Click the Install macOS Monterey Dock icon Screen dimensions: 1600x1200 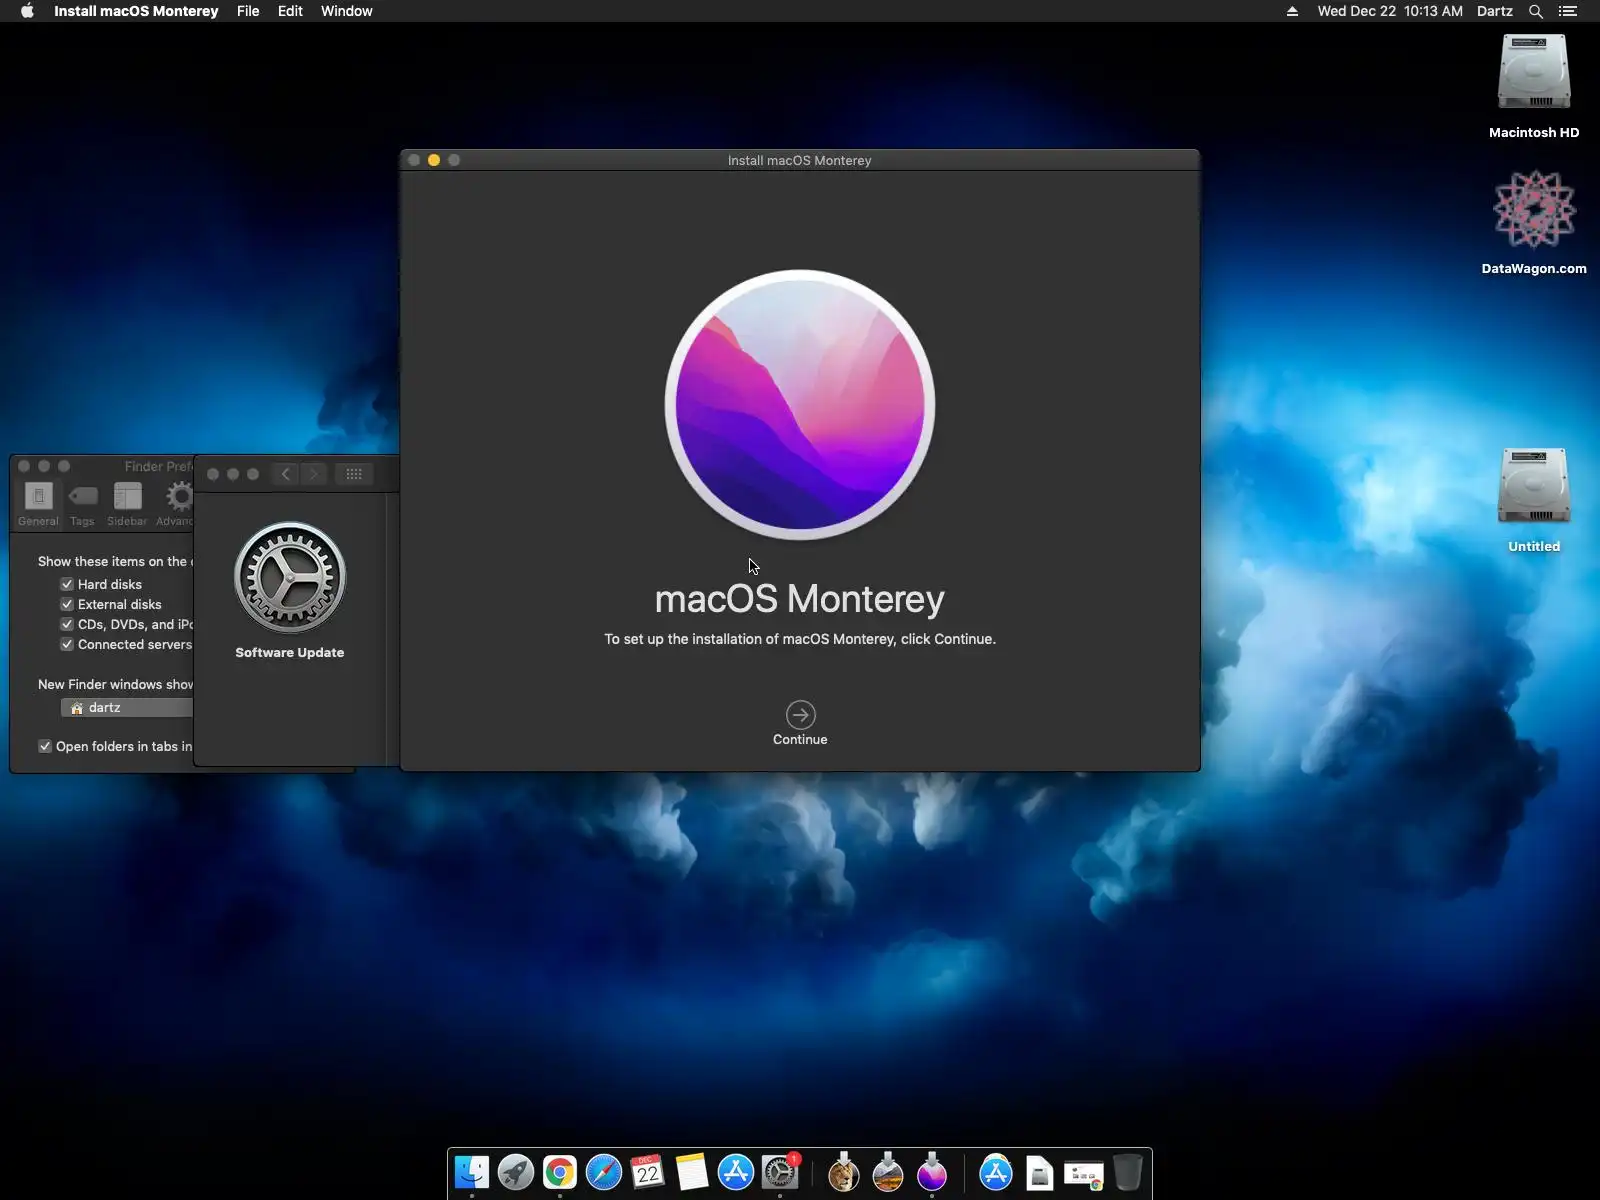(x=932, y=1172)
